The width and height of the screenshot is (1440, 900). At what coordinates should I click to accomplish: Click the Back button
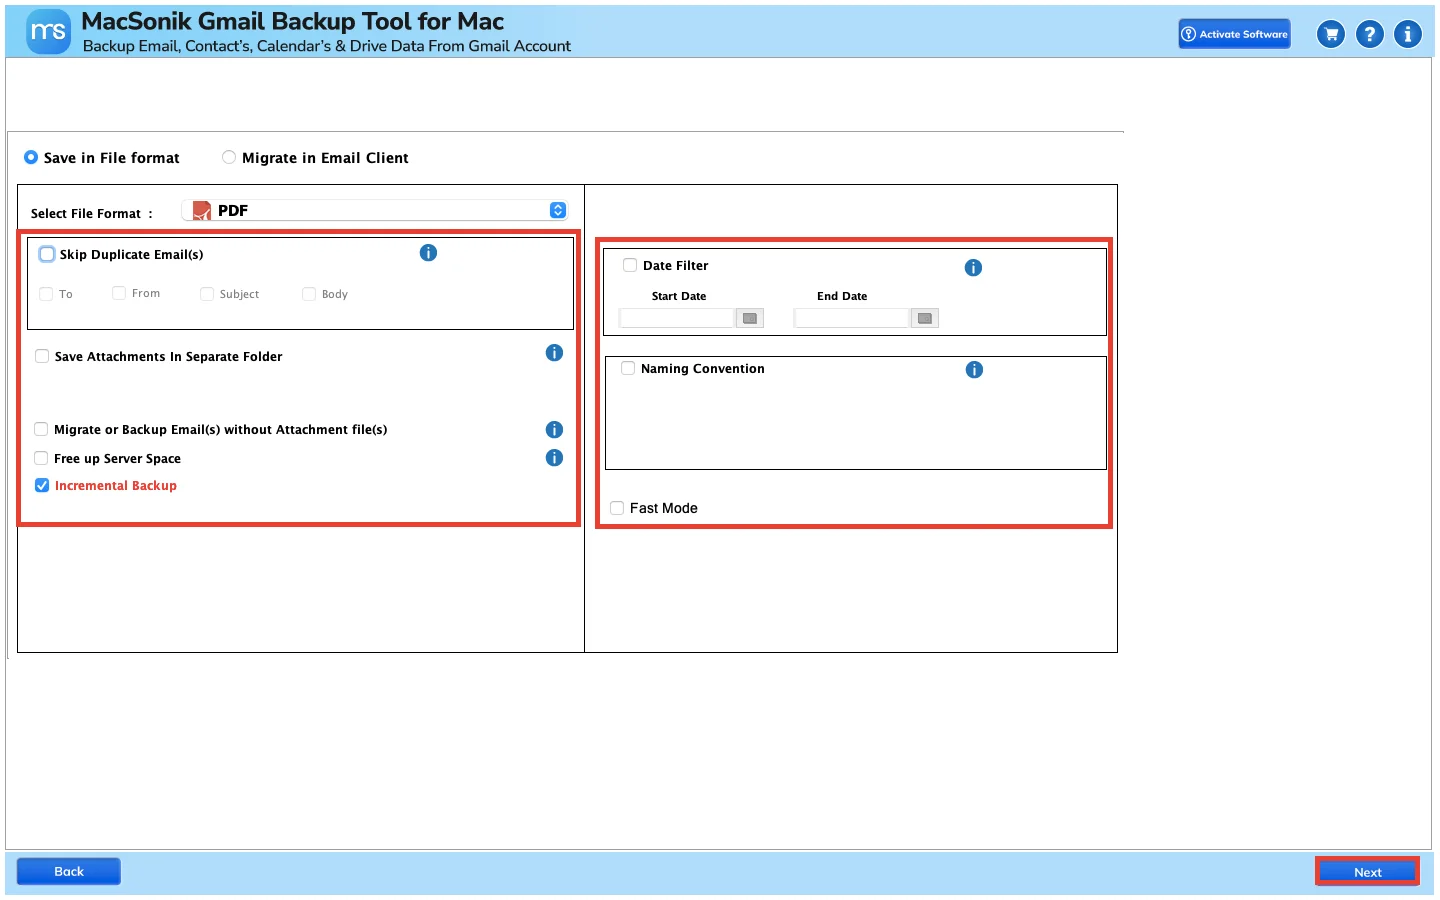click(69, 871)
